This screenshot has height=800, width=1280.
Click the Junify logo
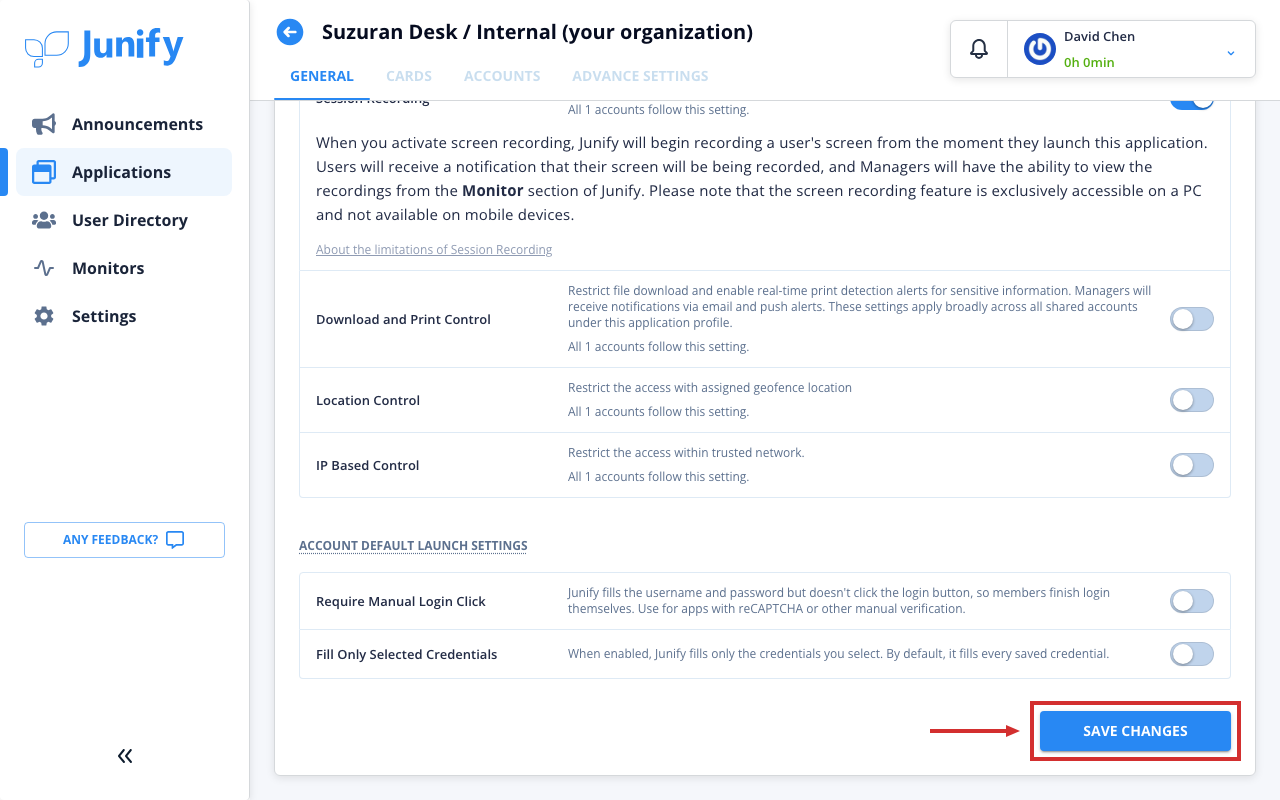coord(104,47)
